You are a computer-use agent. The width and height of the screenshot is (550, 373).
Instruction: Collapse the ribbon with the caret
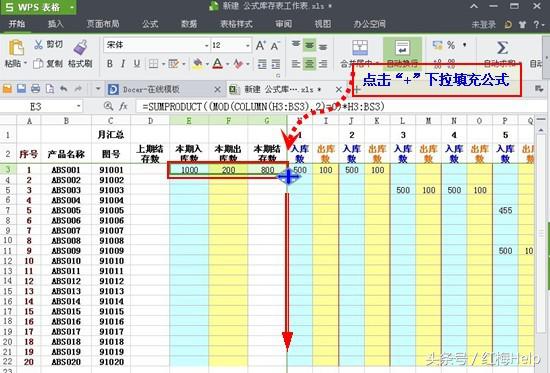[x=474, y=6]
